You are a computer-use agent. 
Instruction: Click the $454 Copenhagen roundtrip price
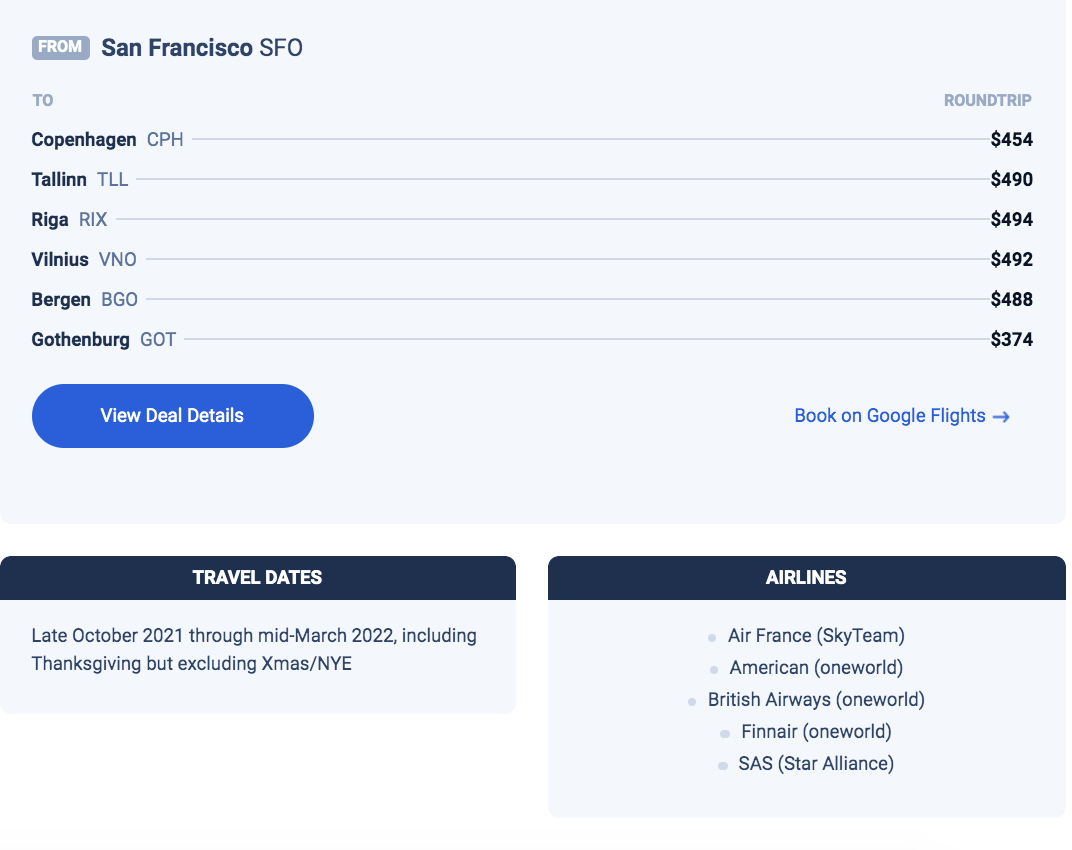[x=1012, y=140]
